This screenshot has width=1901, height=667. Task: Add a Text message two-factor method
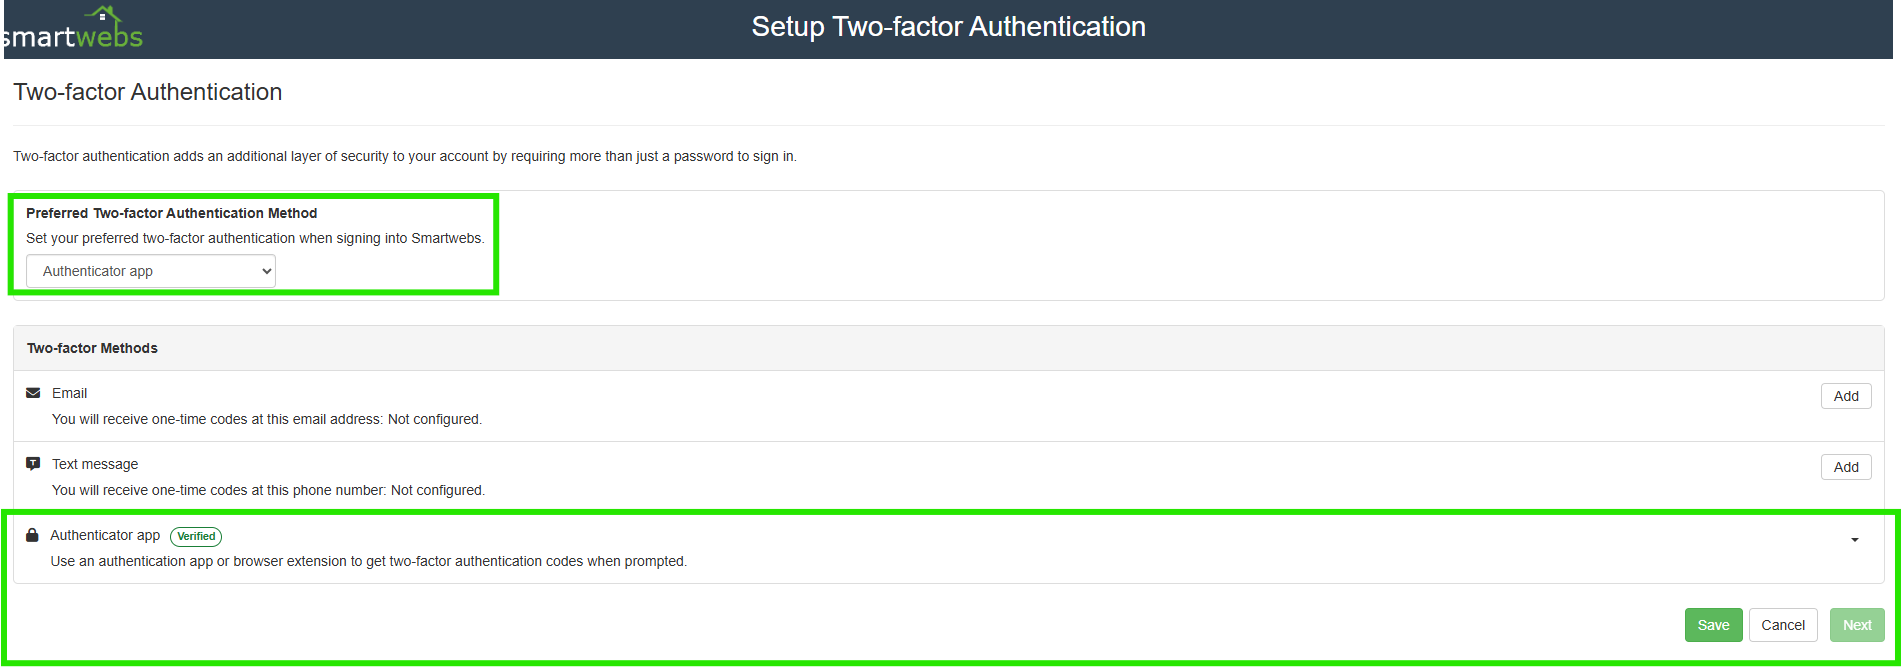(x=1845, y=467)
